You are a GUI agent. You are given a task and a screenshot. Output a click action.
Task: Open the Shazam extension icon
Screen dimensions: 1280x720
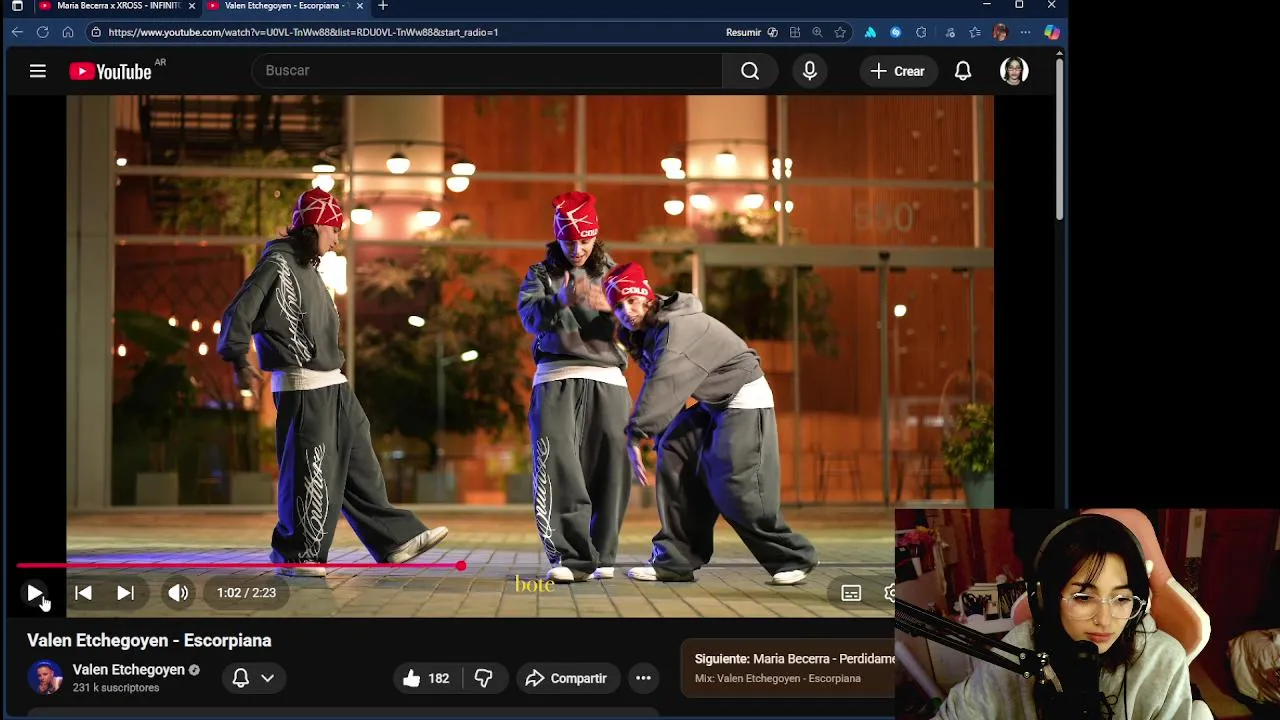pos(896,32)
